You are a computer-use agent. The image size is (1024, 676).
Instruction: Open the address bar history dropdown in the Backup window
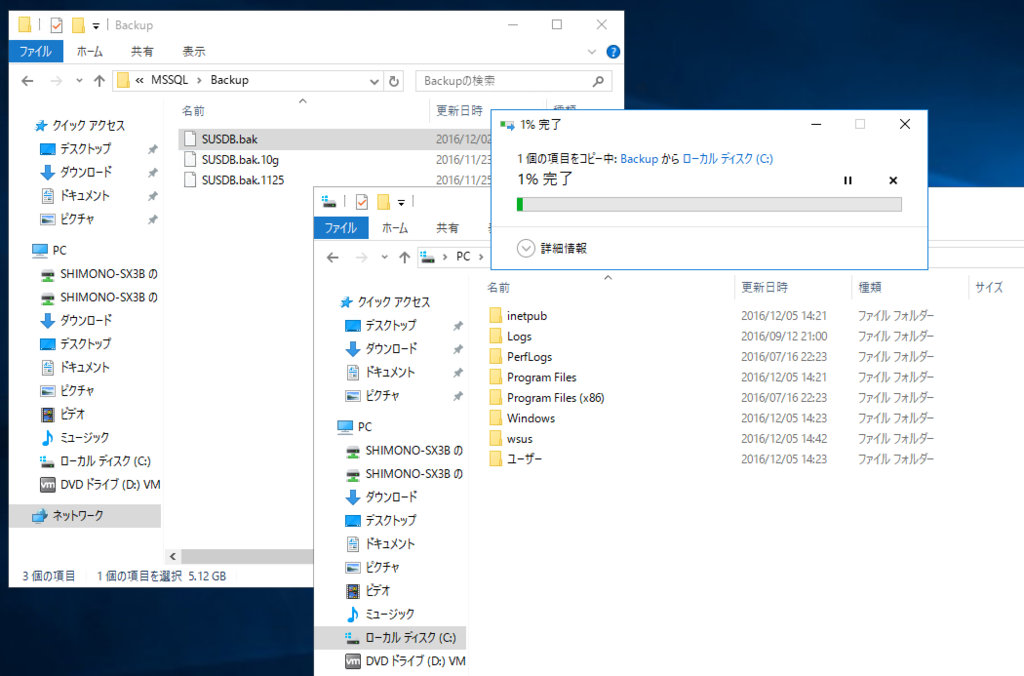coord(374,82)
